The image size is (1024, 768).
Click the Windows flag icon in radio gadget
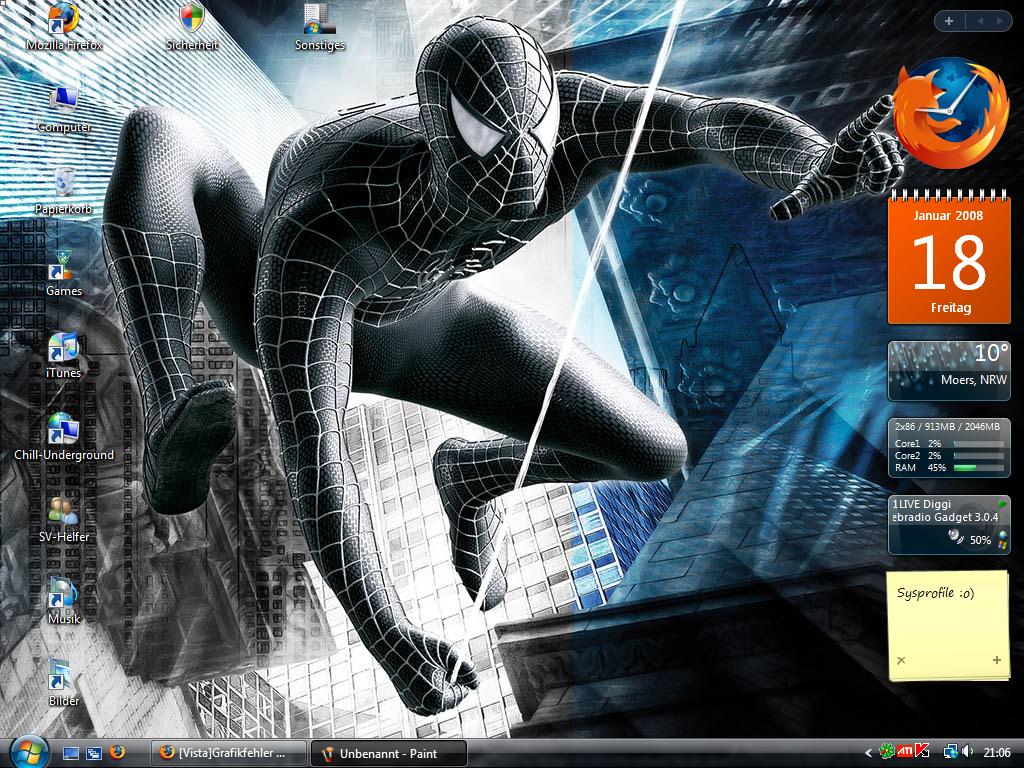1004,545
